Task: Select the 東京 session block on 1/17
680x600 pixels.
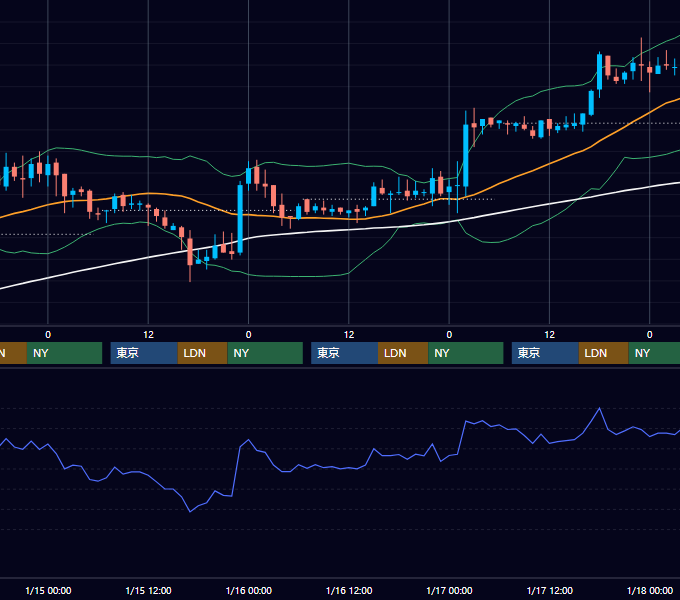Action: coord(545,353)
